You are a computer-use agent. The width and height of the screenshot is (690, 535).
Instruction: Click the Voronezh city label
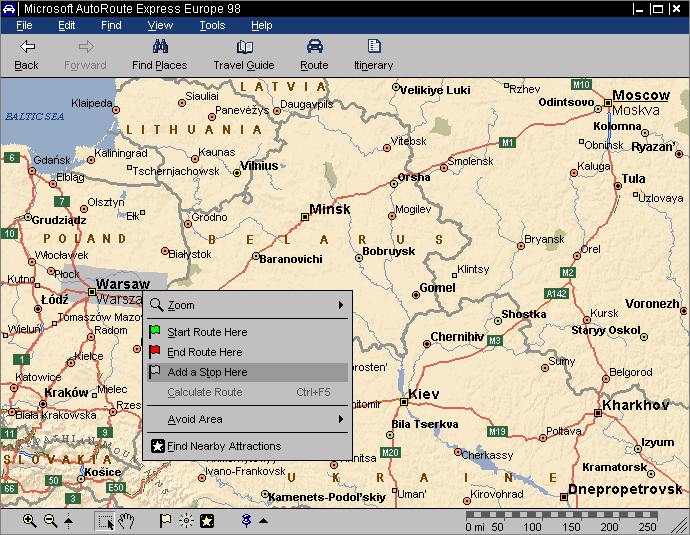point(652,304)
